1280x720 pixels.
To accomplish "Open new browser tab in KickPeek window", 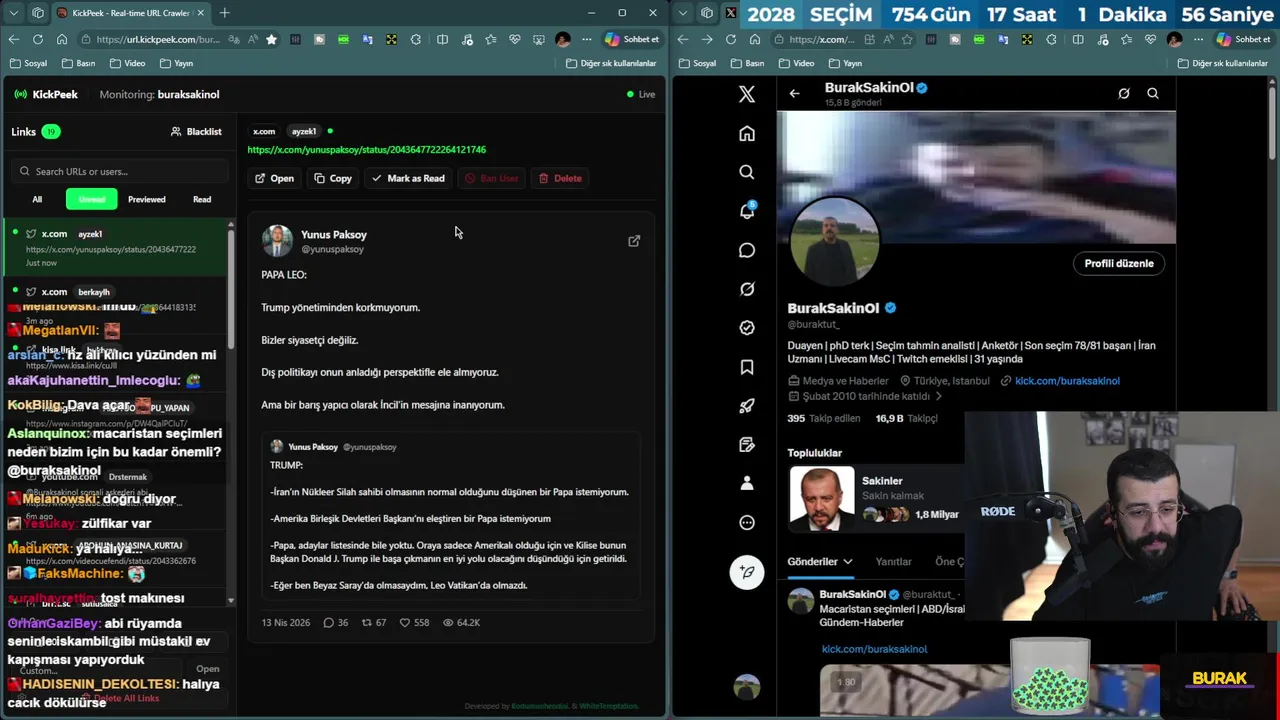I will (x=224, y=13).
